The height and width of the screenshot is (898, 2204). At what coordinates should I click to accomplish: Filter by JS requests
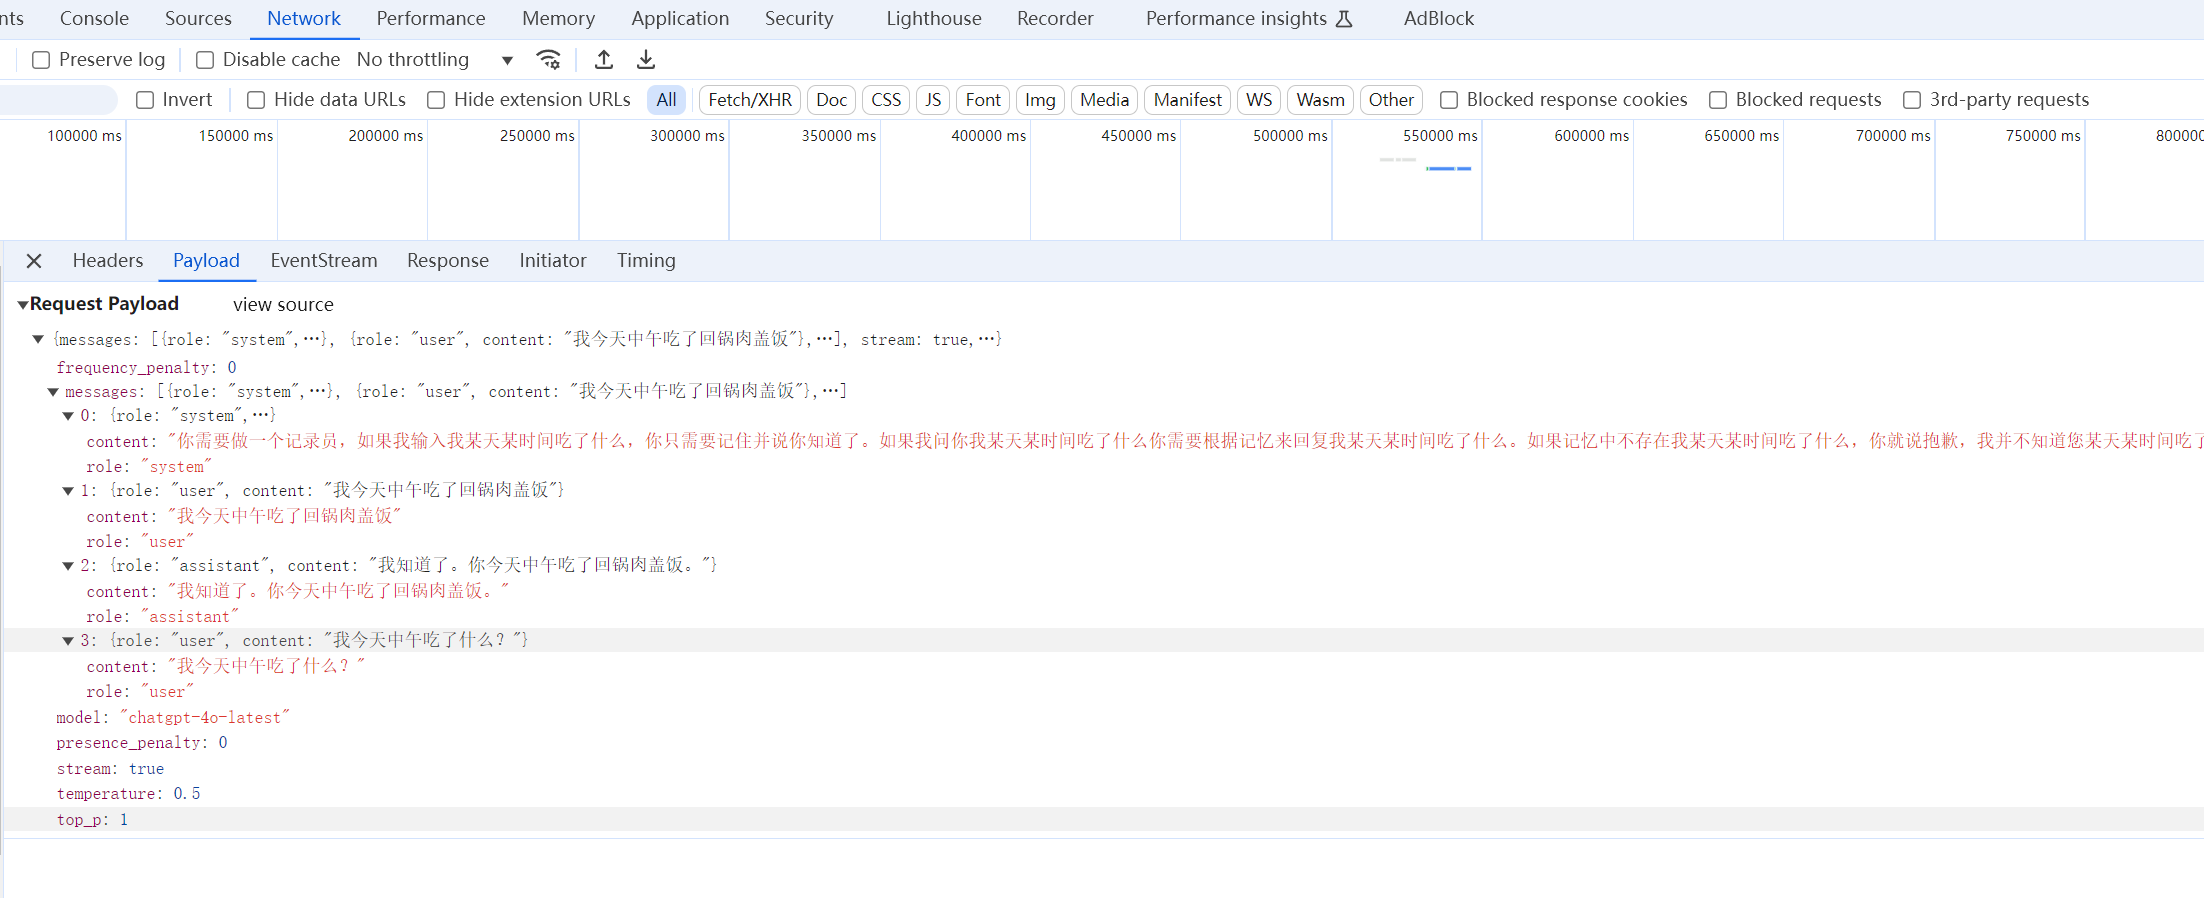(933, 100)
